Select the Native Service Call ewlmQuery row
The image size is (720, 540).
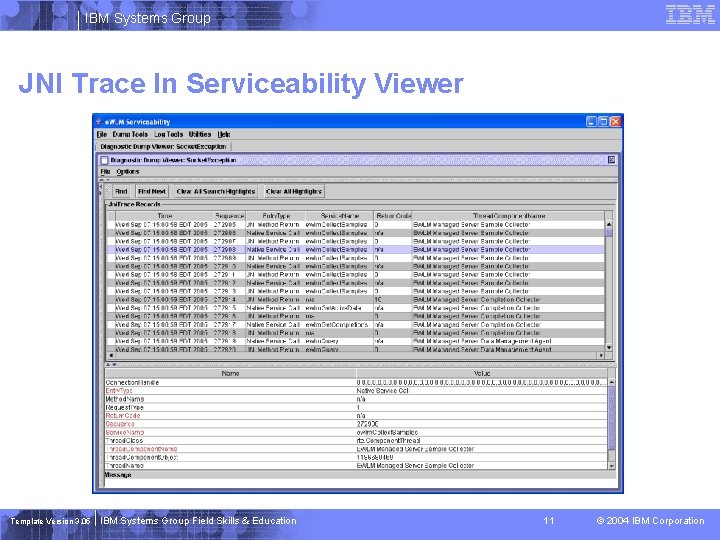tap(356, 341)
